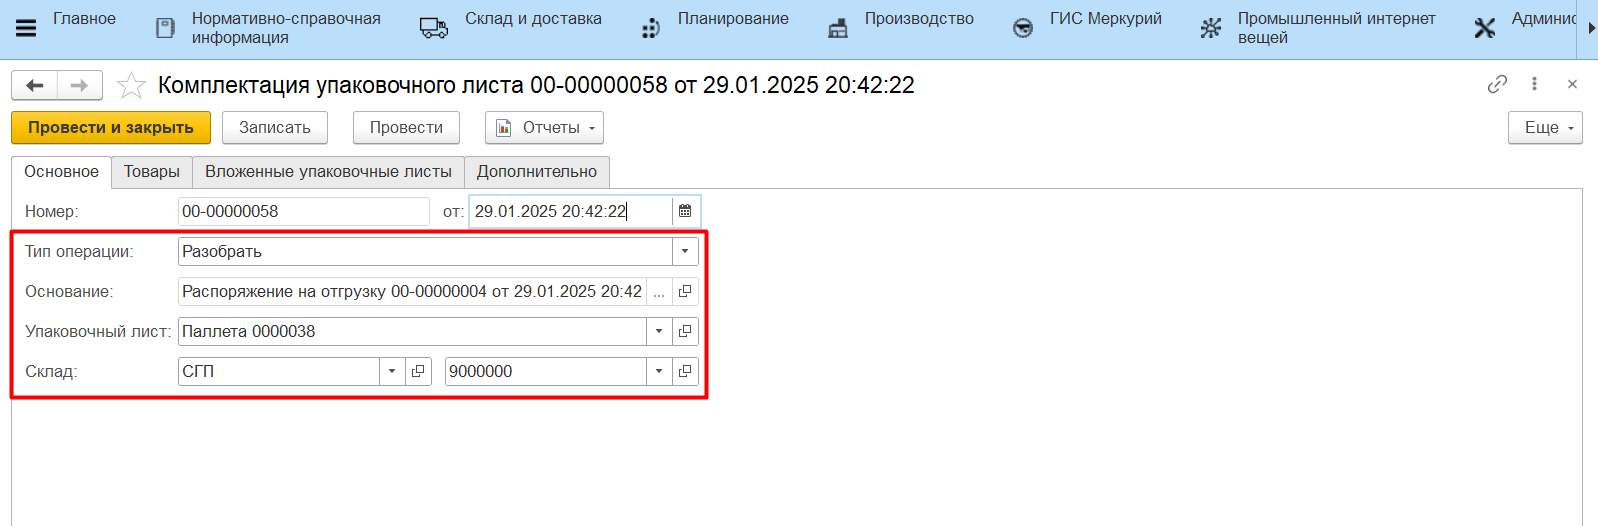Open the Планирование section

click(x=733, y=19)
